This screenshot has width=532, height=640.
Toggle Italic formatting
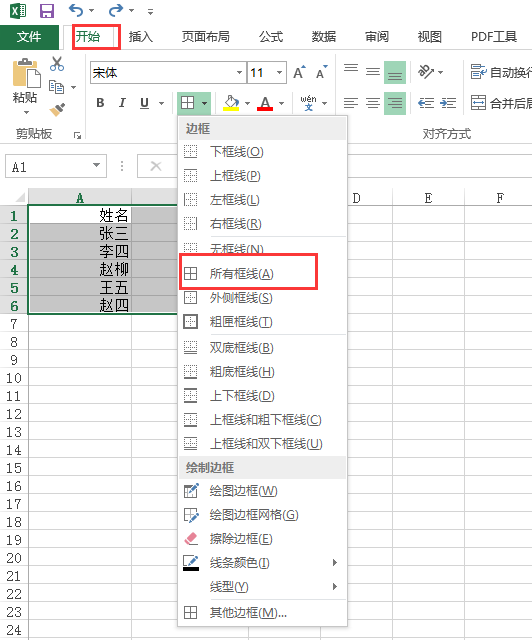[122, 103]
